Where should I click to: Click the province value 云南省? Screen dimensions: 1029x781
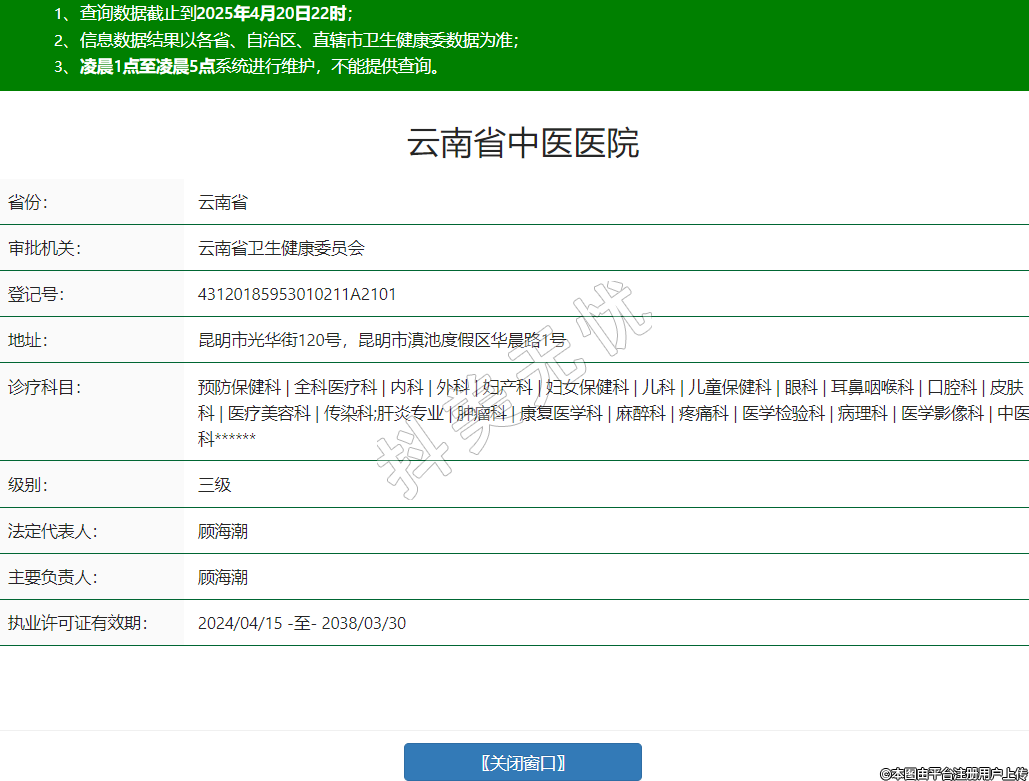pos(222,202)
